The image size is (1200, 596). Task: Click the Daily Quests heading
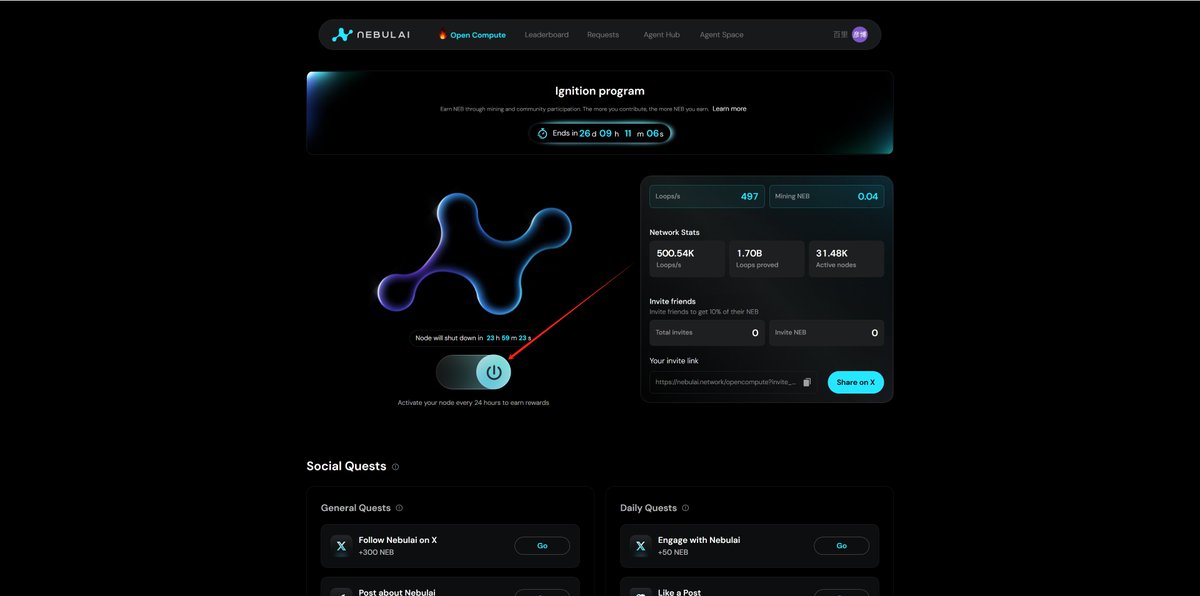coord(648,508)
